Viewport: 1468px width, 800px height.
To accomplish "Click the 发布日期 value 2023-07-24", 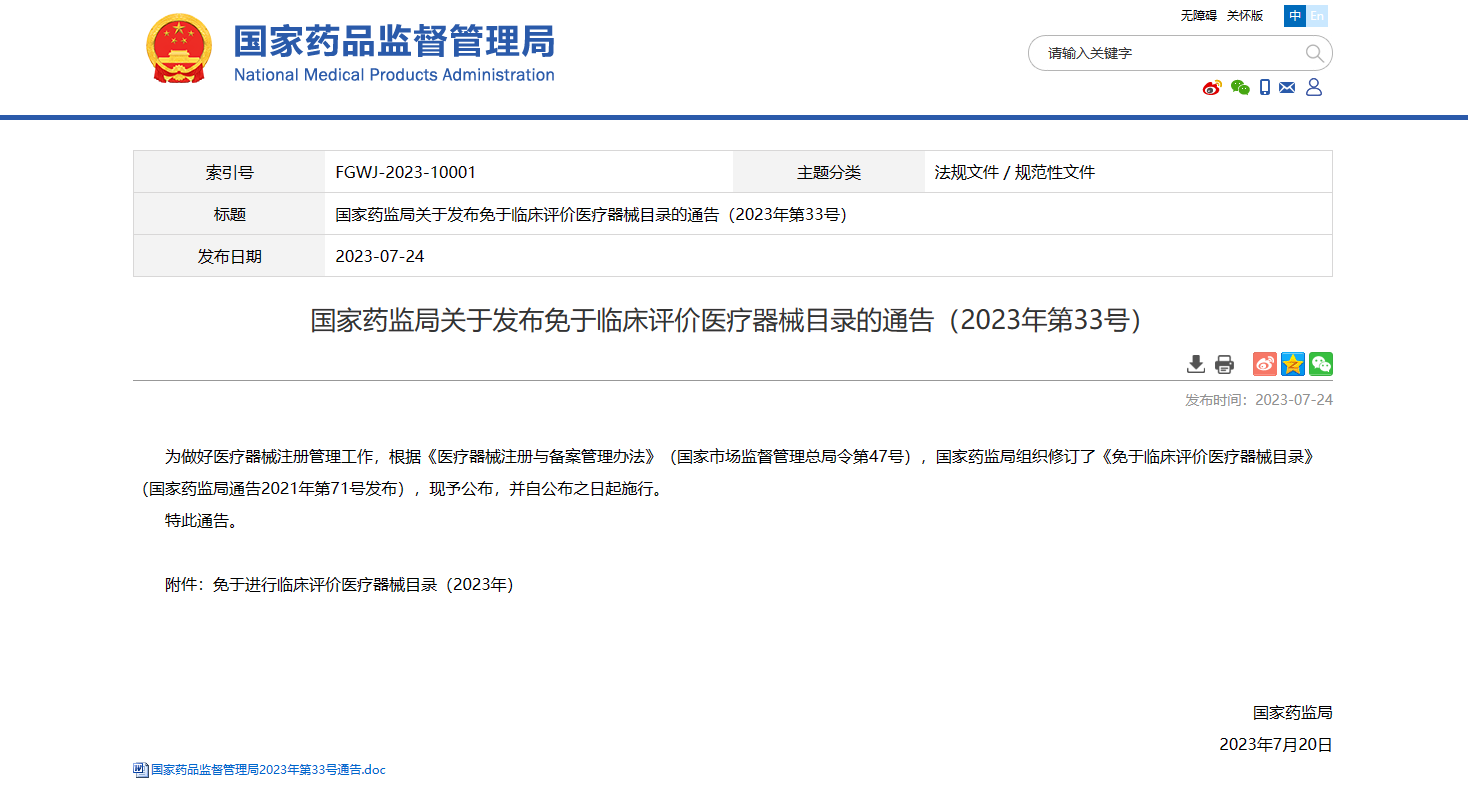I will pos(380,256).
